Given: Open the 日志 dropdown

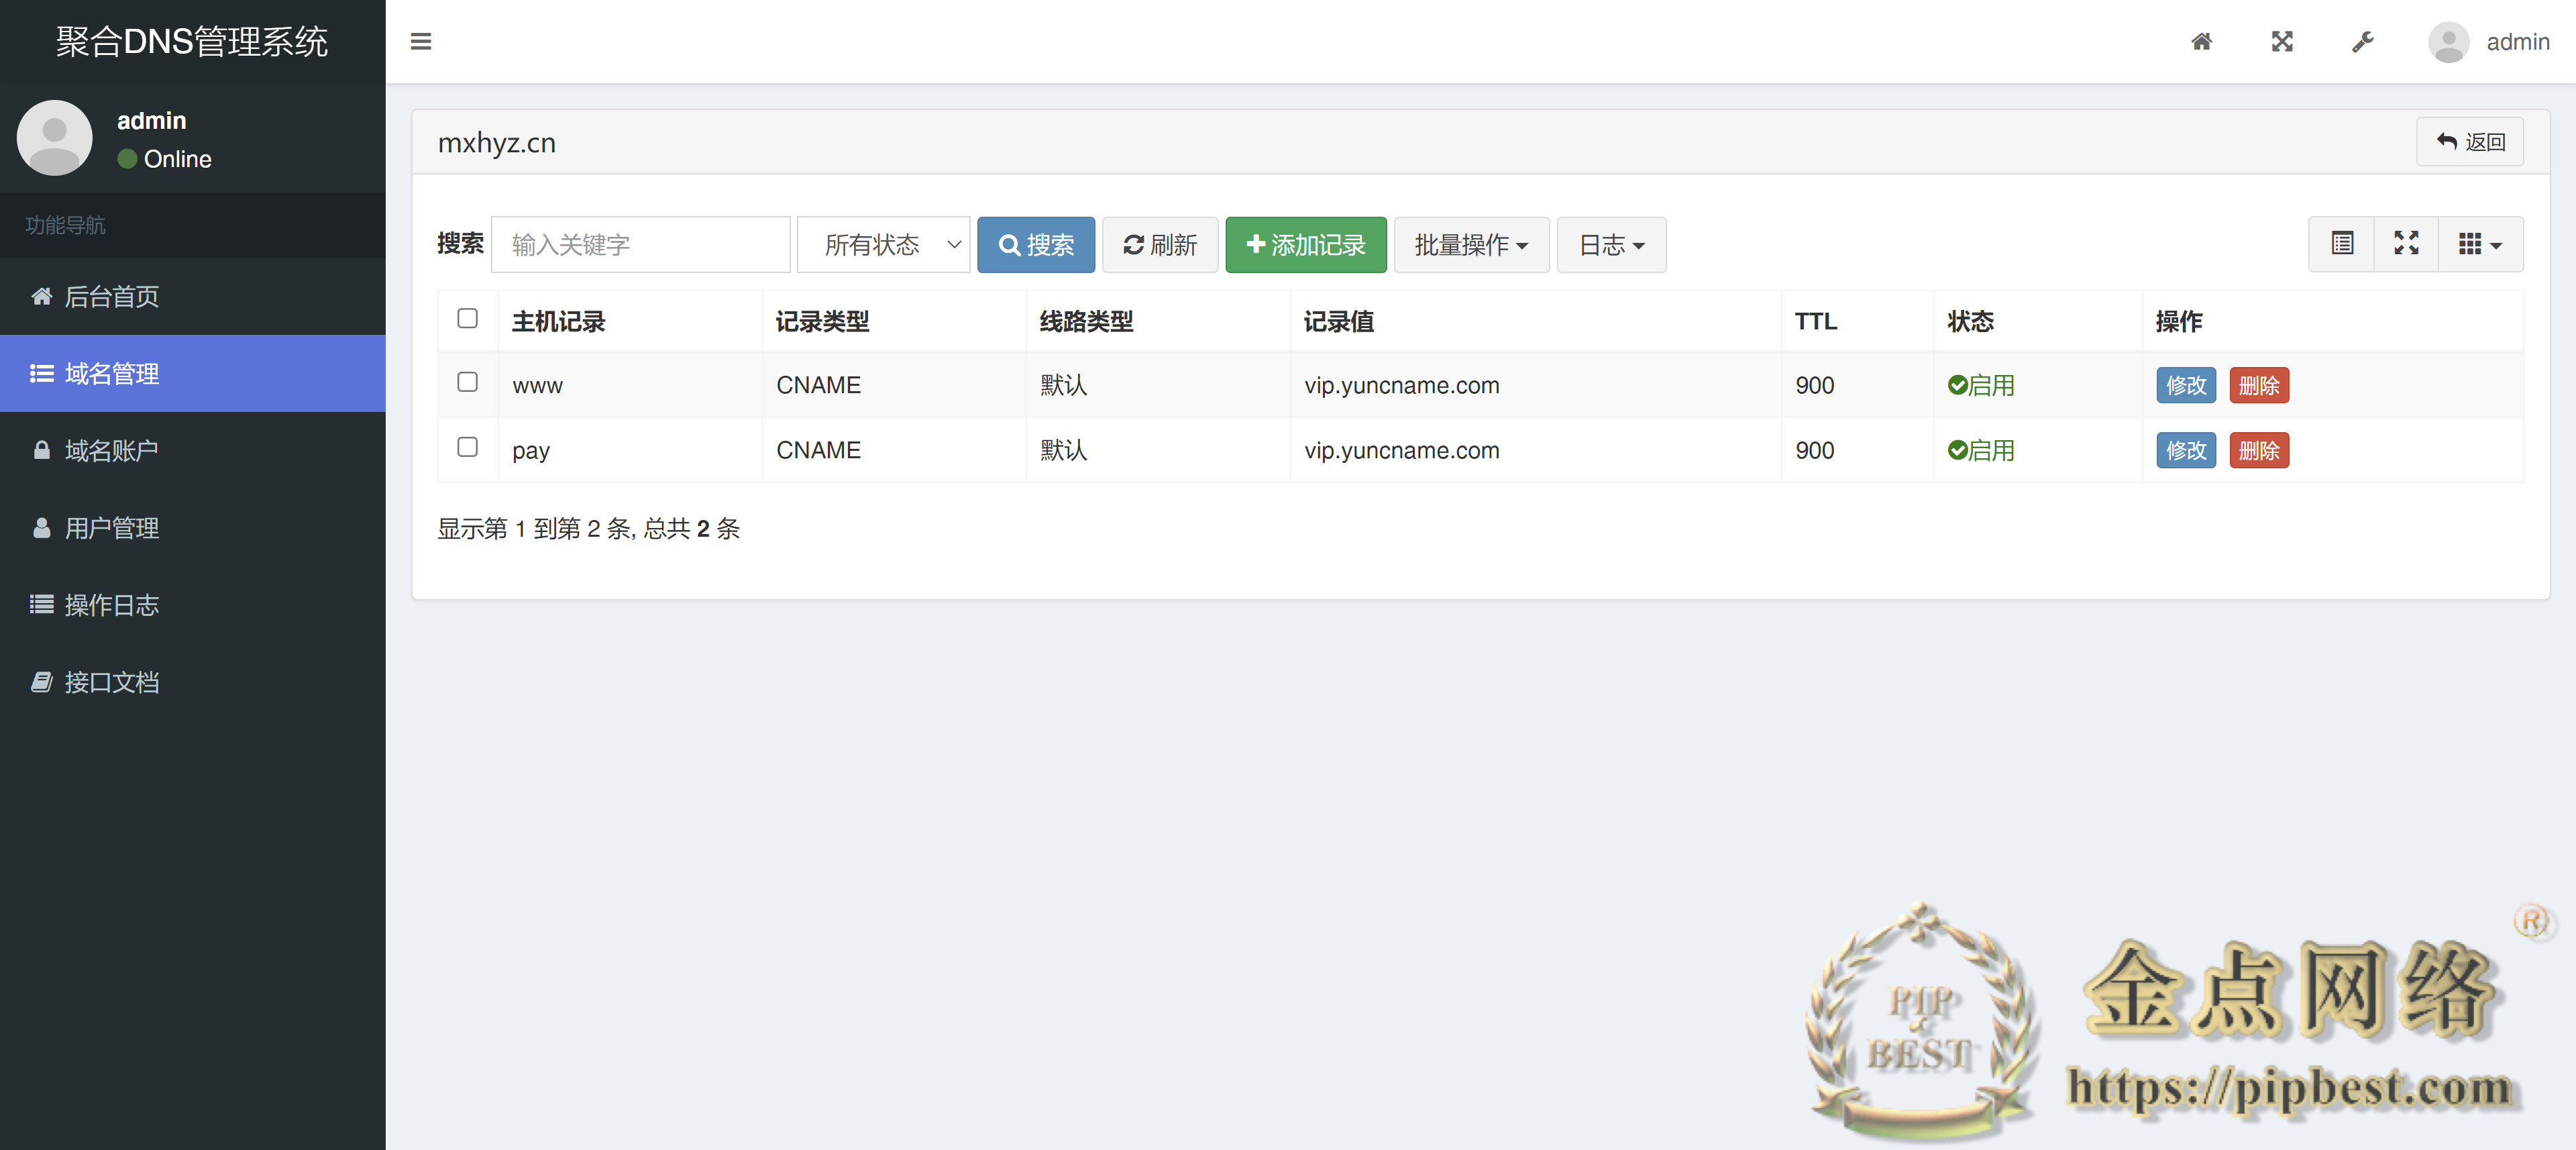Looking at the screenshot, I should (1610, 244).
